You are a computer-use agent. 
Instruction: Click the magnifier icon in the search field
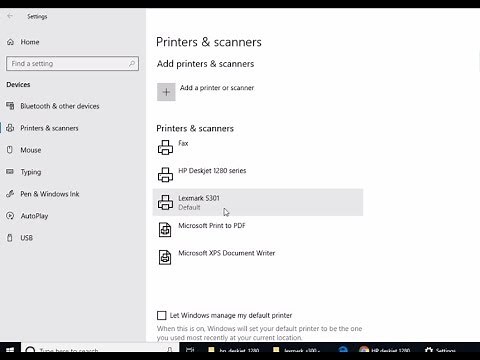(x=132, y=63)
